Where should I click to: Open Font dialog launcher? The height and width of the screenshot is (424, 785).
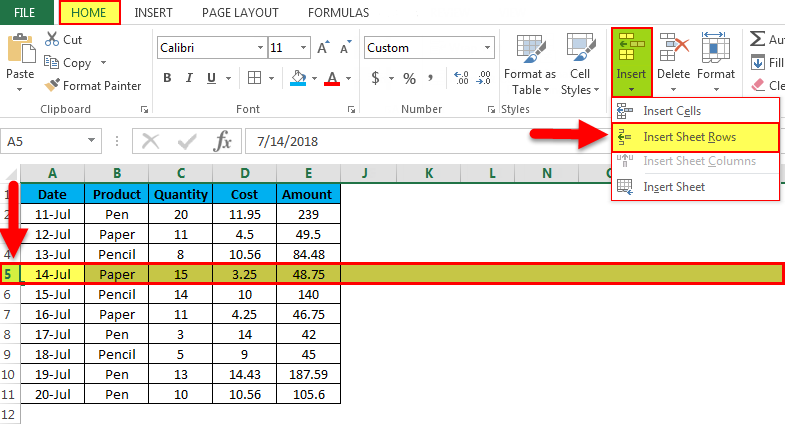click(x=351, y=110)
